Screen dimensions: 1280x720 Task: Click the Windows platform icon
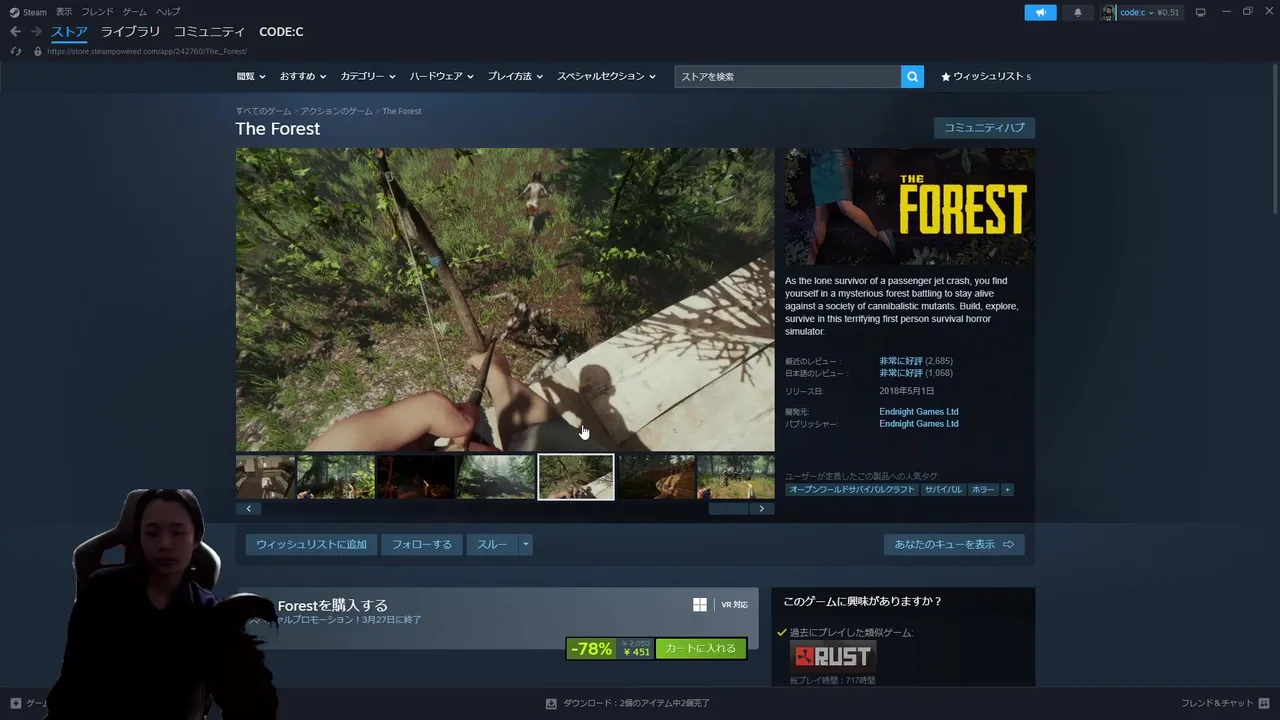point(700,604)
